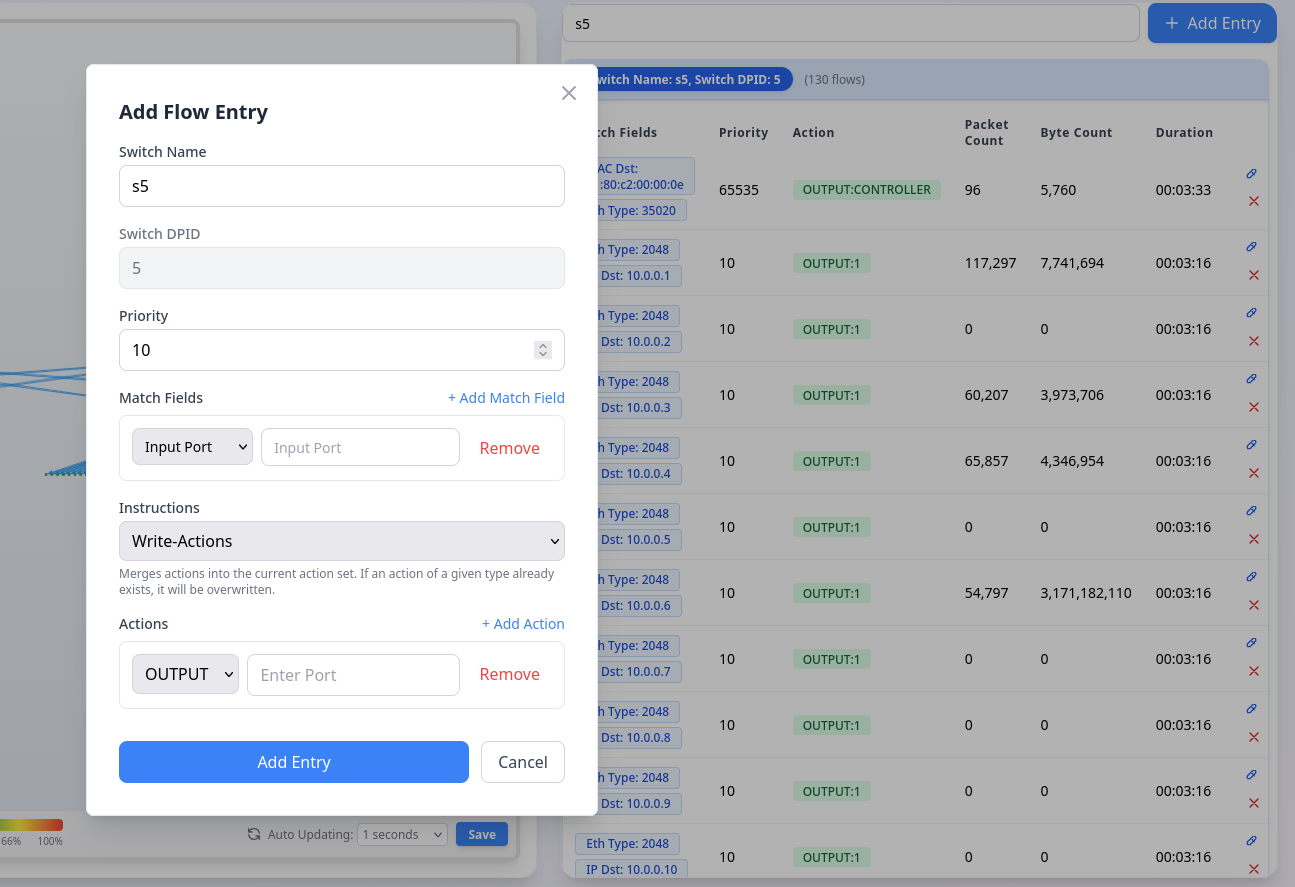Open the Auto Updating interval dropdown
Viewport: 1295px width, 887px height.
402,833
